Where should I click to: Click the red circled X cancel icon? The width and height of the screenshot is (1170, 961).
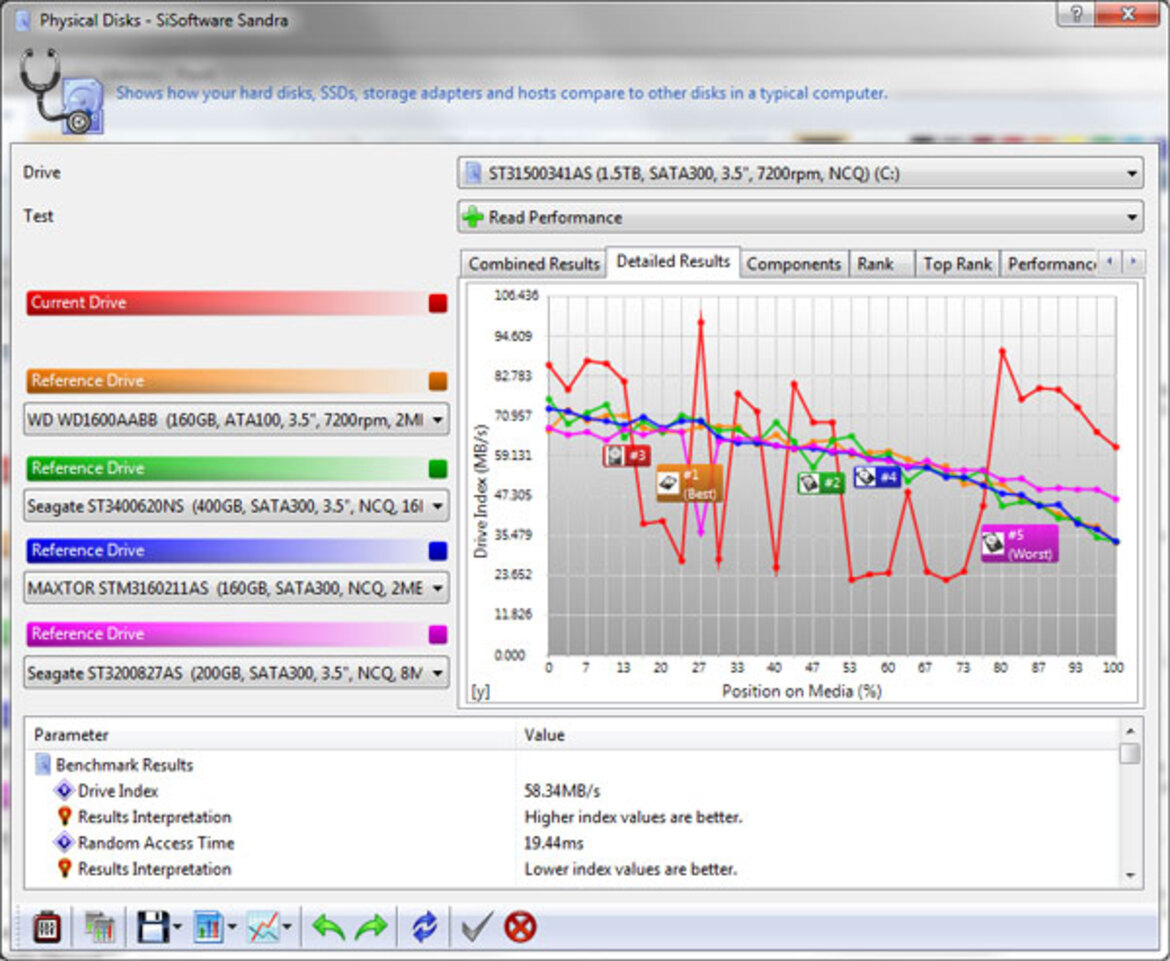[520, 927]
